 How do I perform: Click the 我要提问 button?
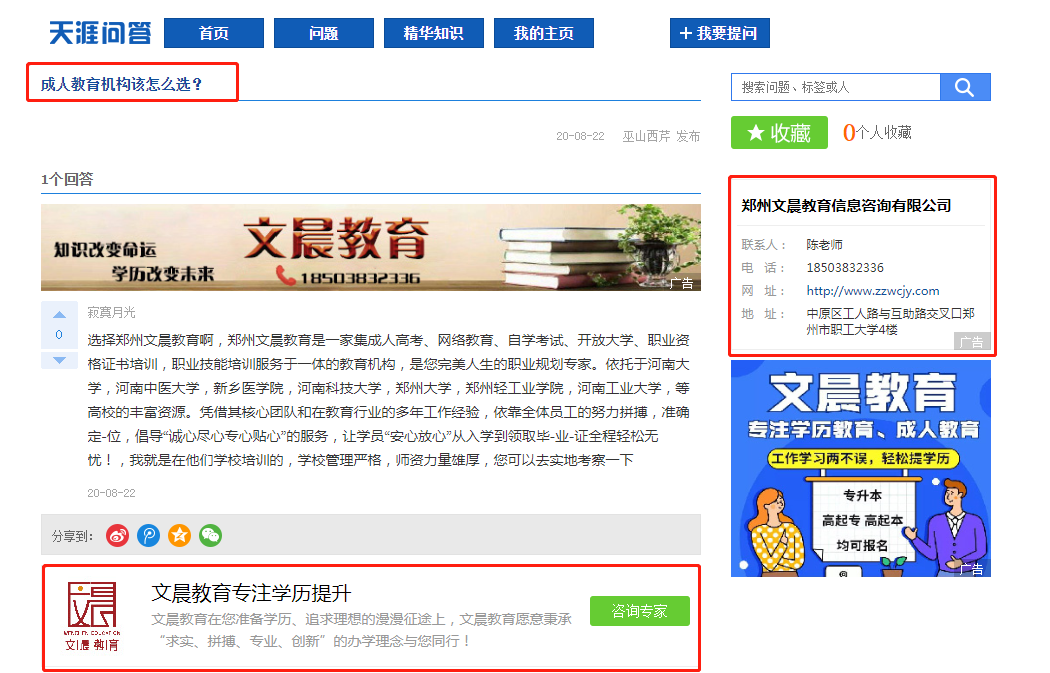[x=720, y=33]
